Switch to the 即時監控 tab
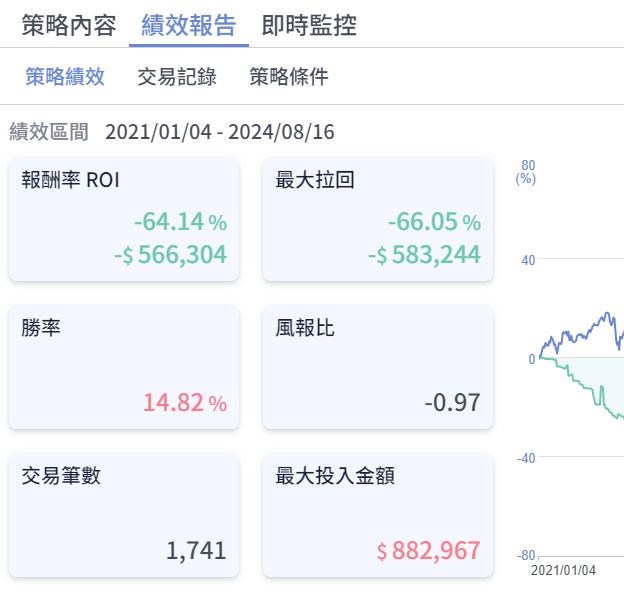624x605 pixels. tap(309, 25)
